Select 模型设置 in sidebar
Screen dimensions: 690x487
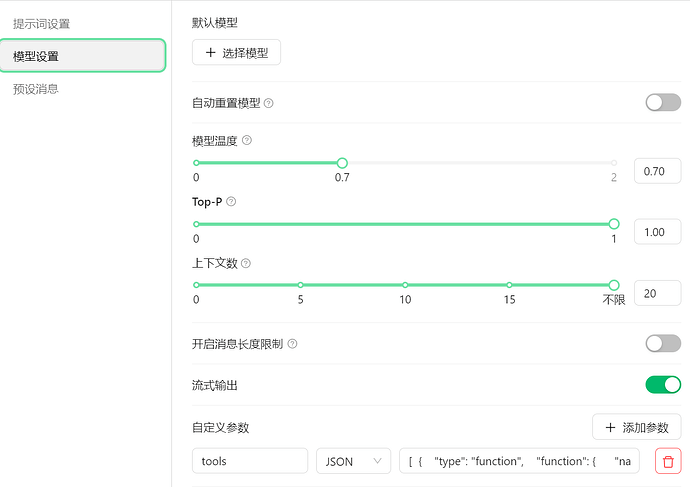[x=82, y=56]
